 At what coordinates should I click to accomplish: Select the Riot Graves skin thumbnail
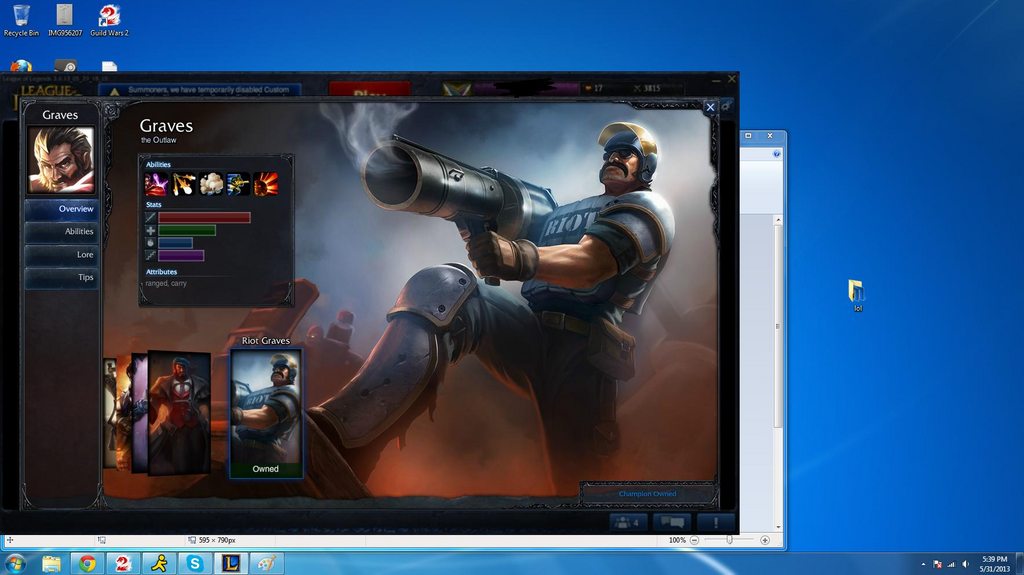tap(265, 414)
